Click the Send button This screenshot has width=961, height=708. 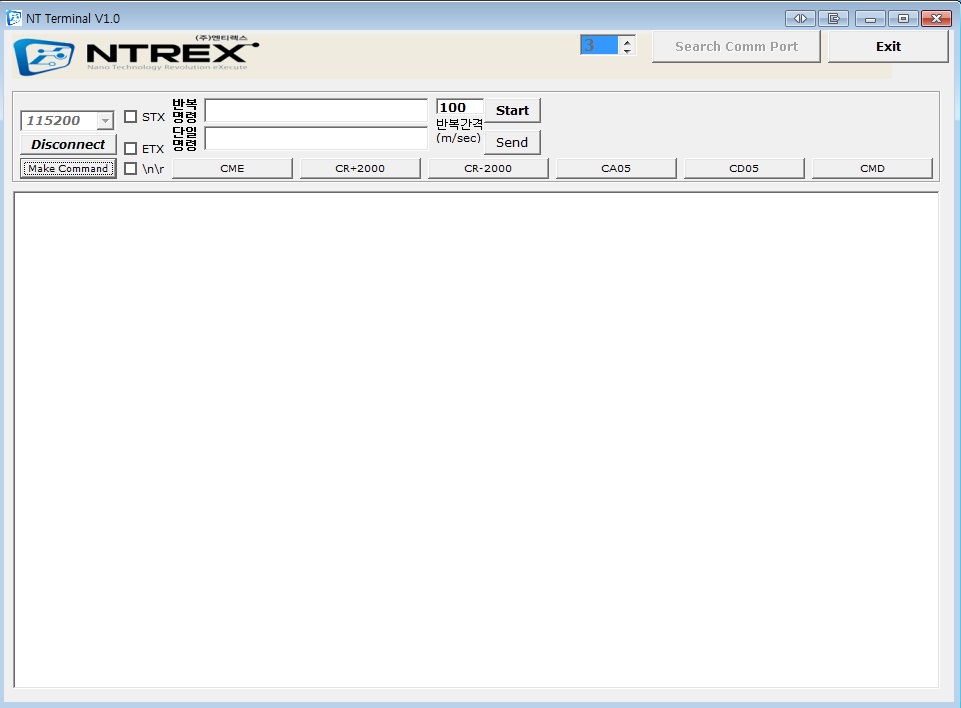coord(512,142)
